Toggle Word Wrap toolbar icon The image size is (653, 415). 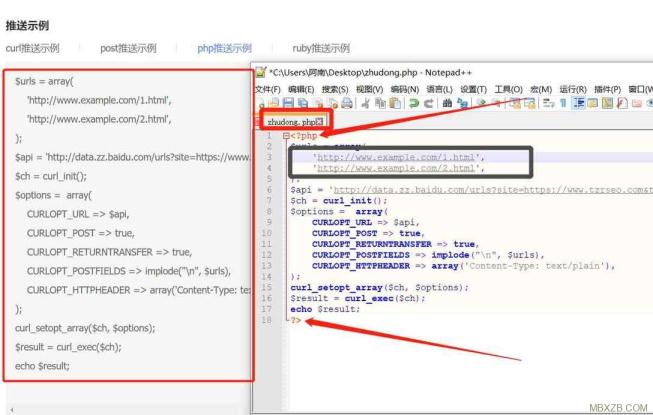pos(548,103)
